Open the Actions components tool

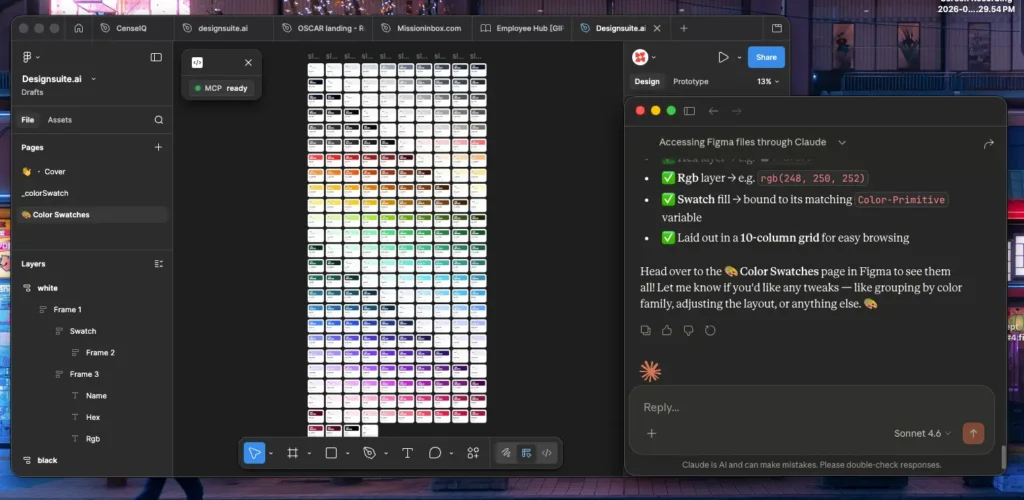pos(473,453)
